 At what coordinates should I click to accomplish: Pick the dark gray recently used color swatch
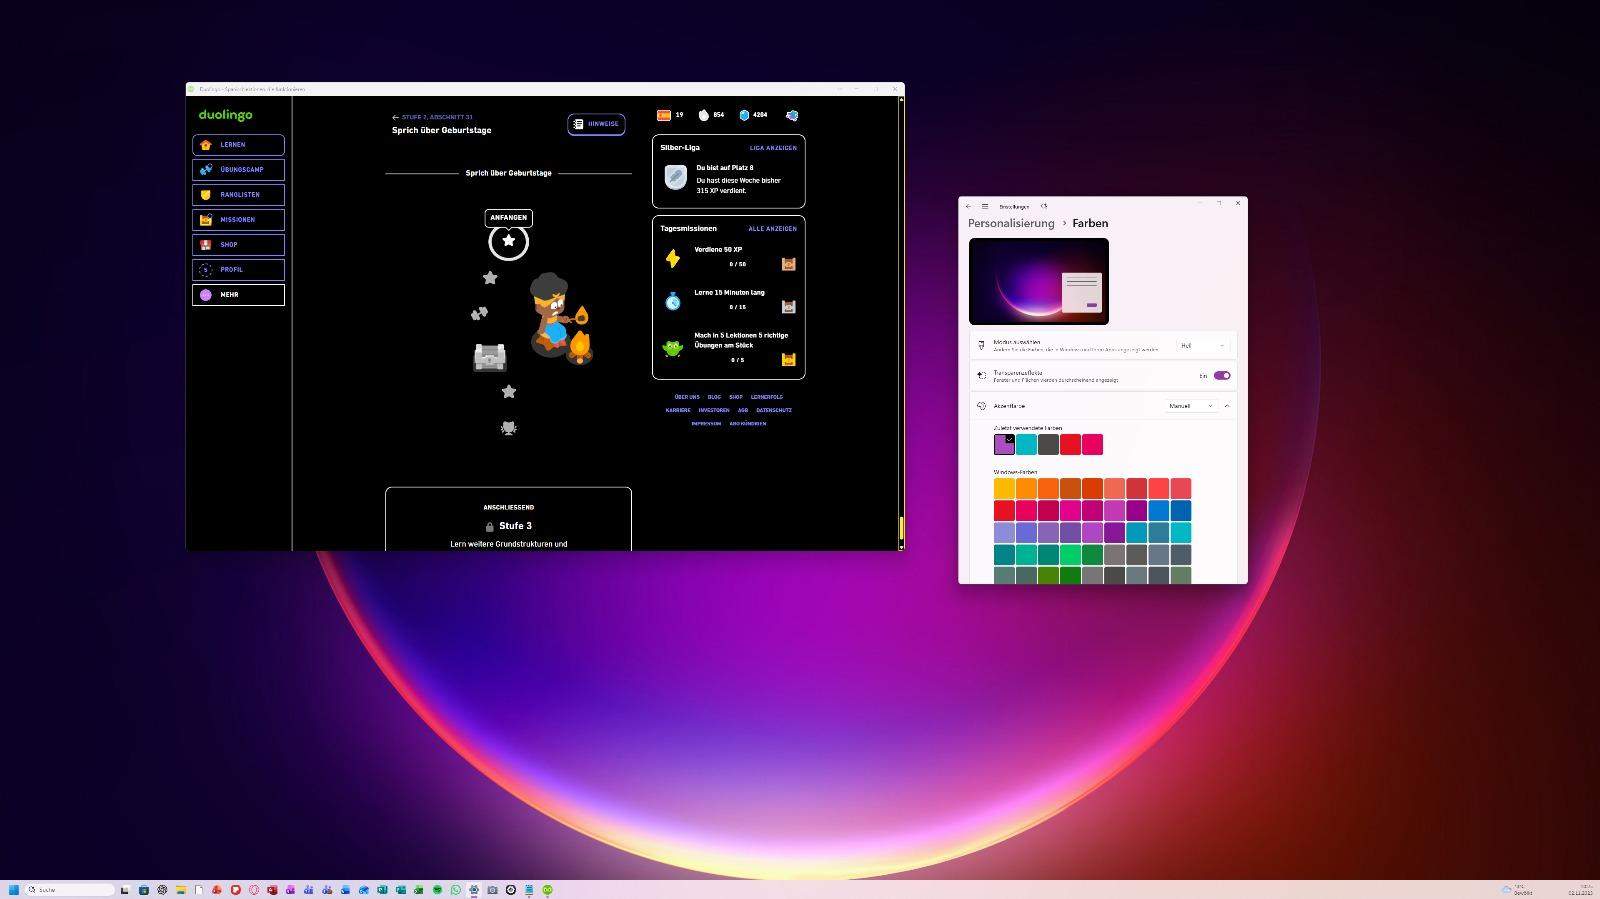pyautogui.click(x=1048, y=444)
